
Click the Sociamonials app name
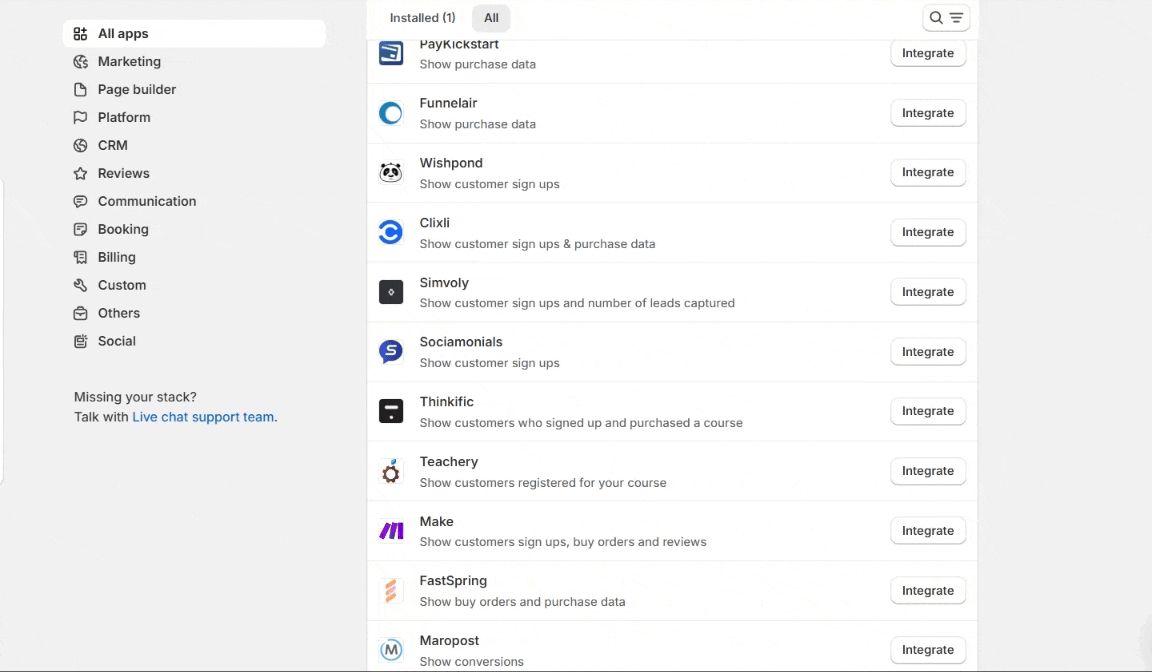click(461, 342)
